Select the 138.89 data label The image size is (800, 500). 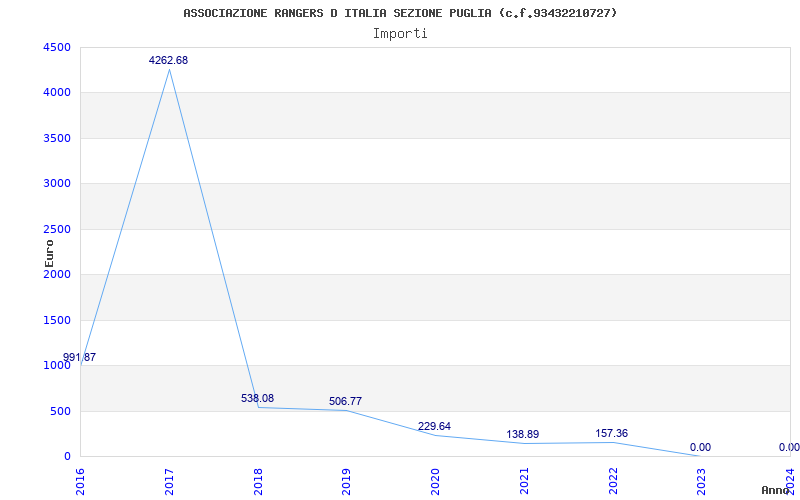click(522, 434)
